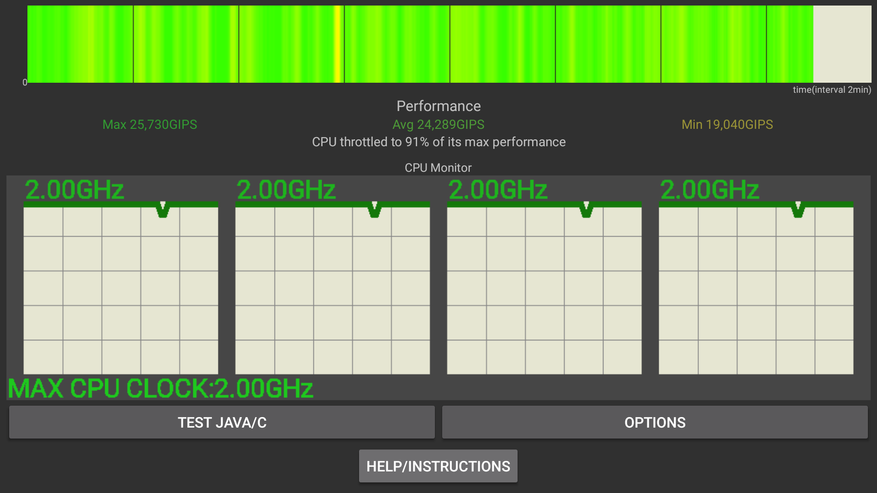Click the 'Max 25,730GIPS' value

tap(150, 124)
